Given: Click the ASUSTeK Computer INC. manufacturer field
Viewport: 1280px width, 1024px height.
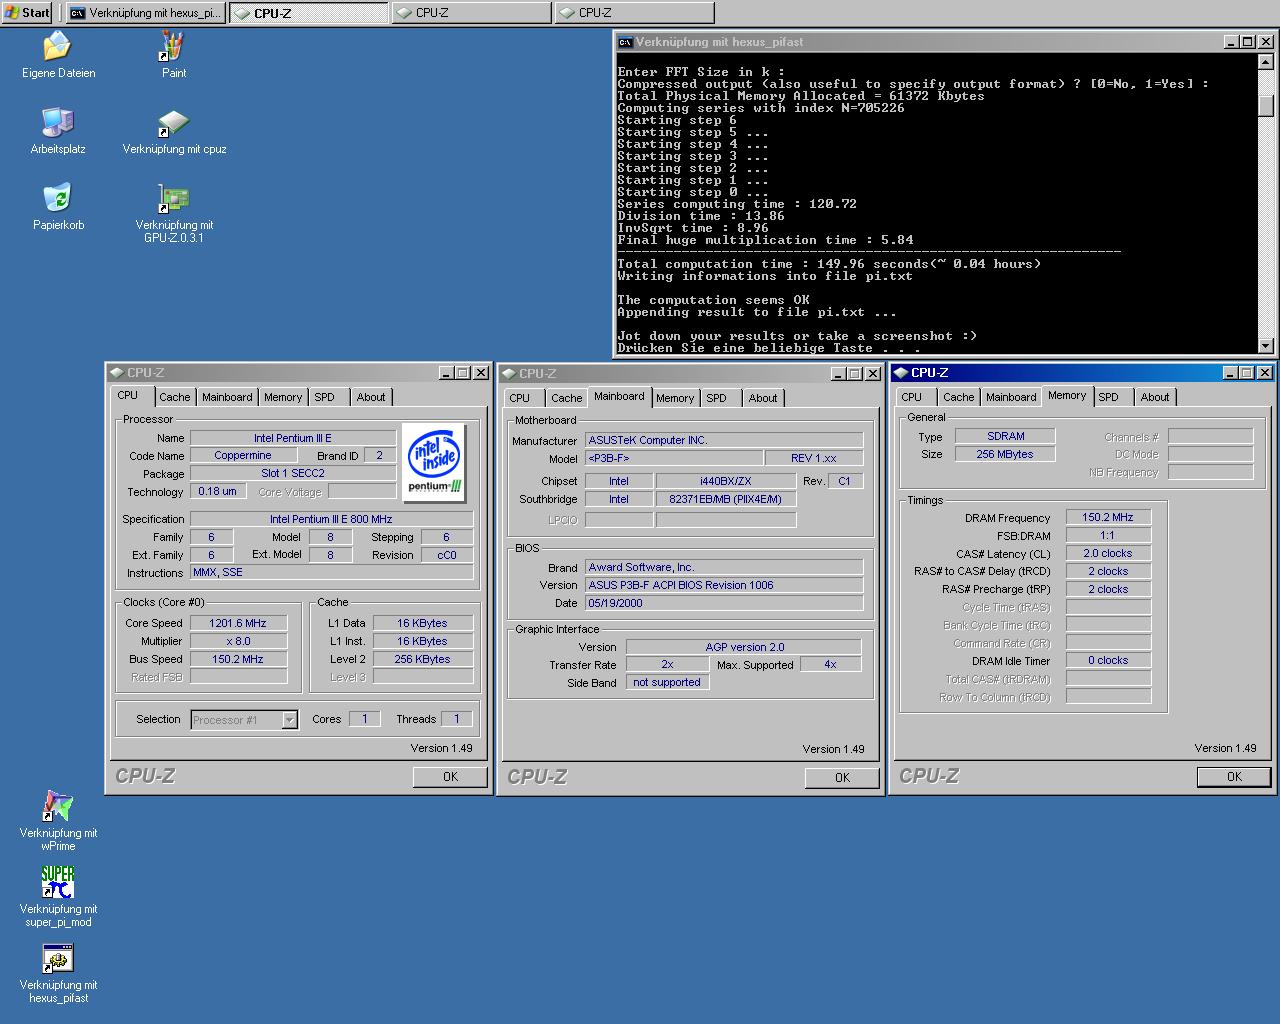Looking at the screenshot, I should (x=724, y=440).
